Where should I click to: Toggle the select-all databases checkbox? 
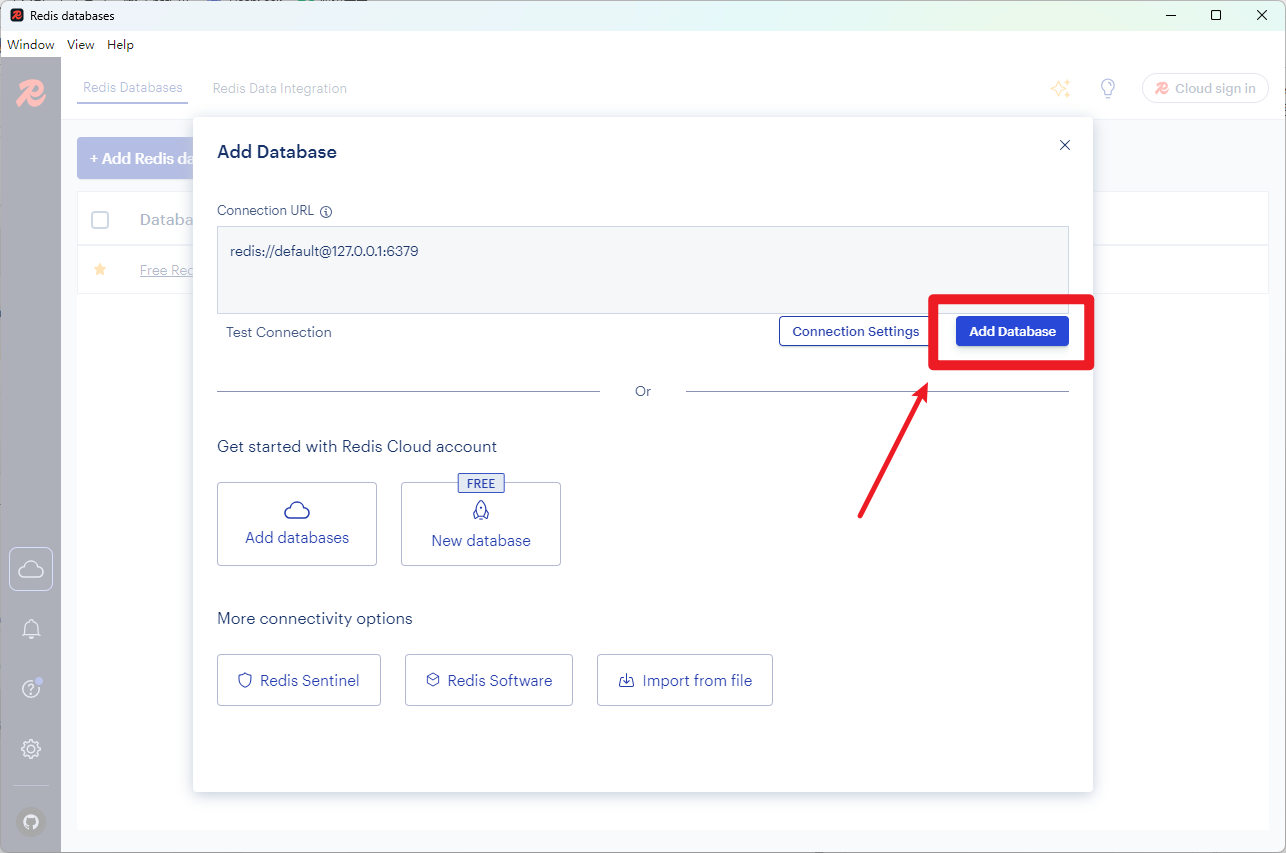[100, 220]
